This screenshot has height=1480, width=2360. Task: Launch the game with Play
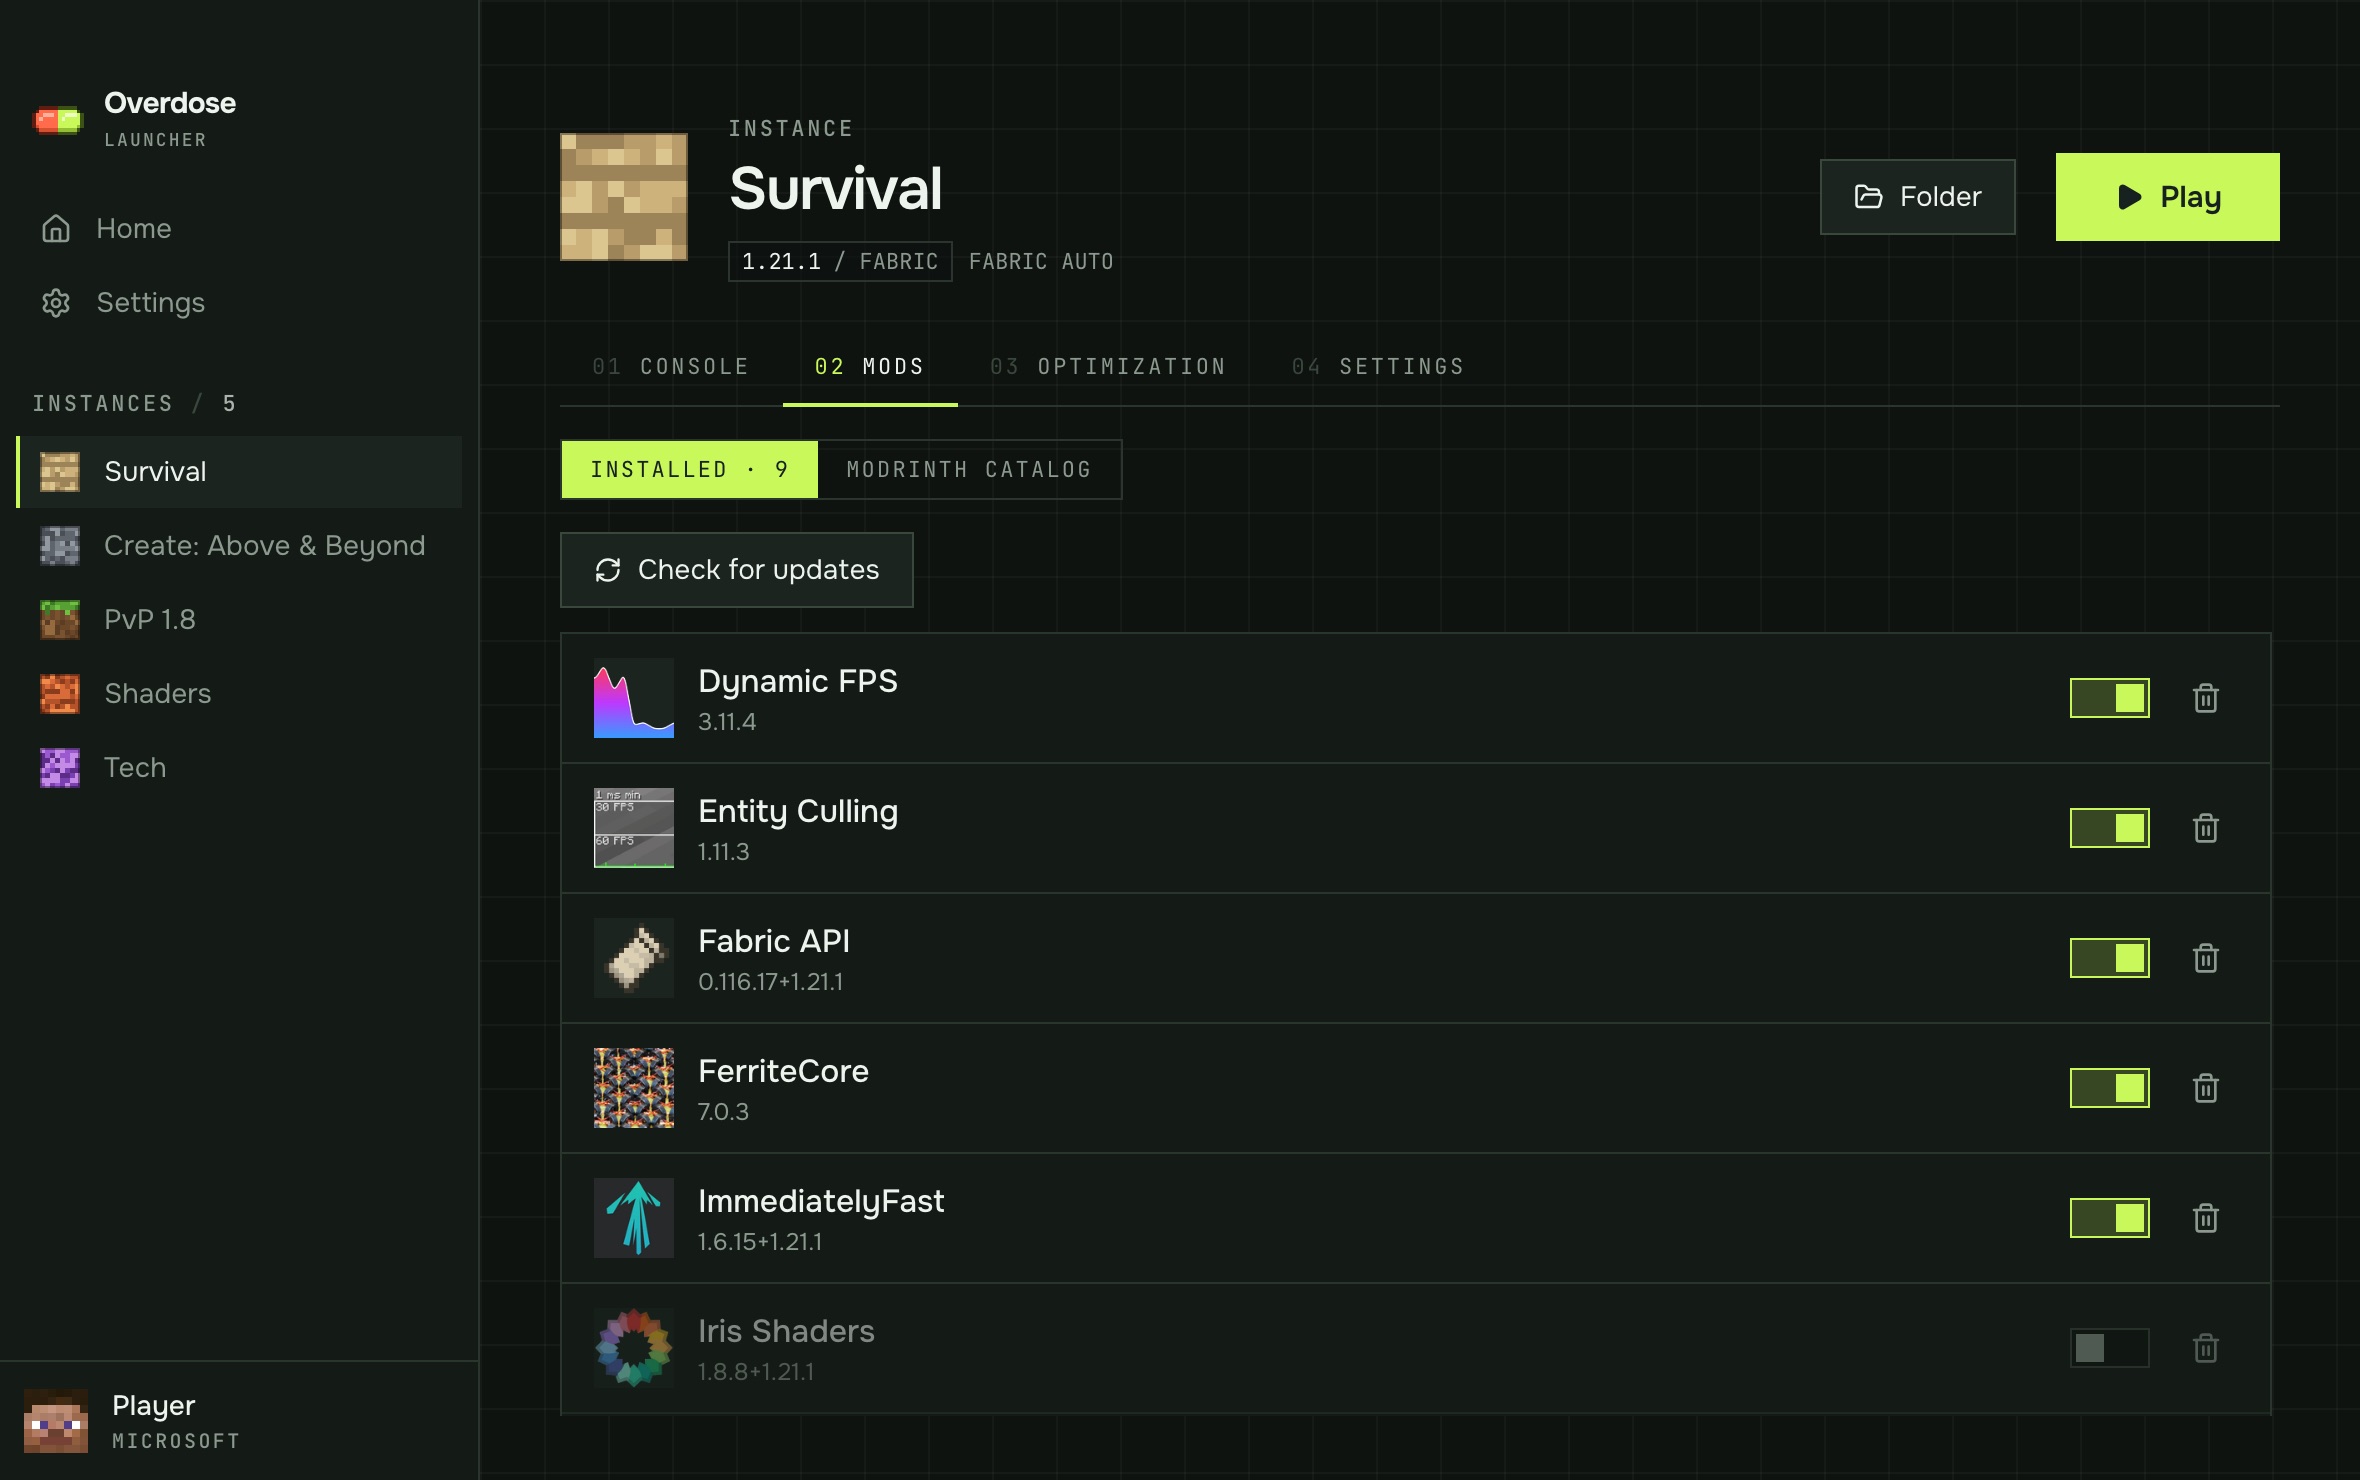pyautogui.click(x=2167, y=197)
